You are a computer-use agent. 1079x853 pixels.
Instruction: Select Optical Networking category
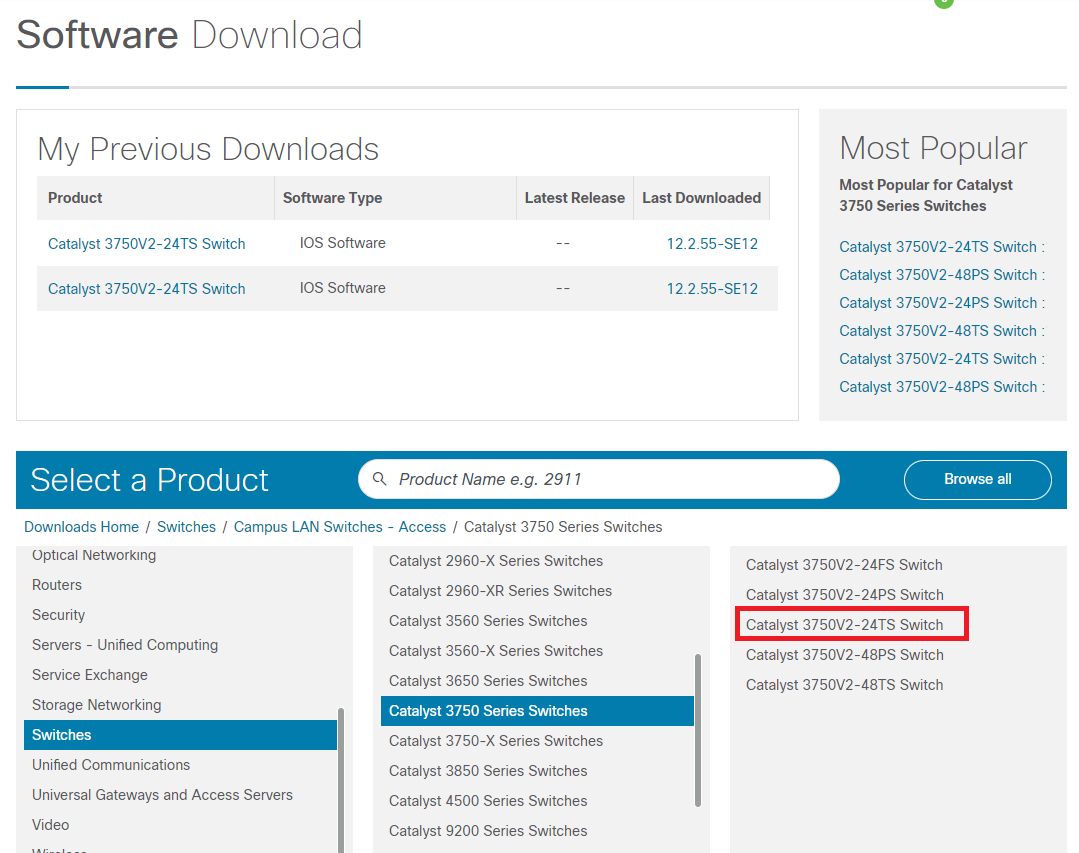[x=94, y=555]
